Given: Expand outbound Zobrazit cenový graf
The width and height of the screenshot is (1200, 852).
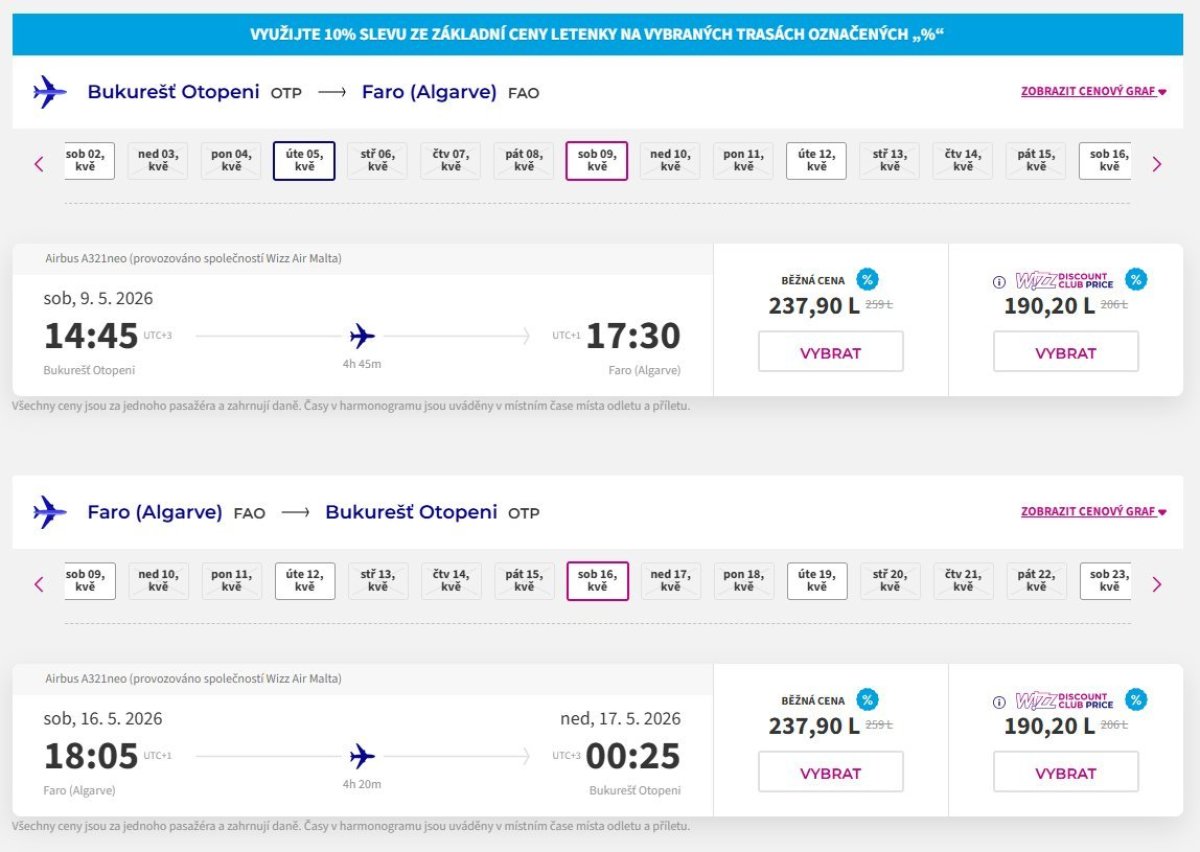Looking at the screenshot, I should pos(1093,91).
